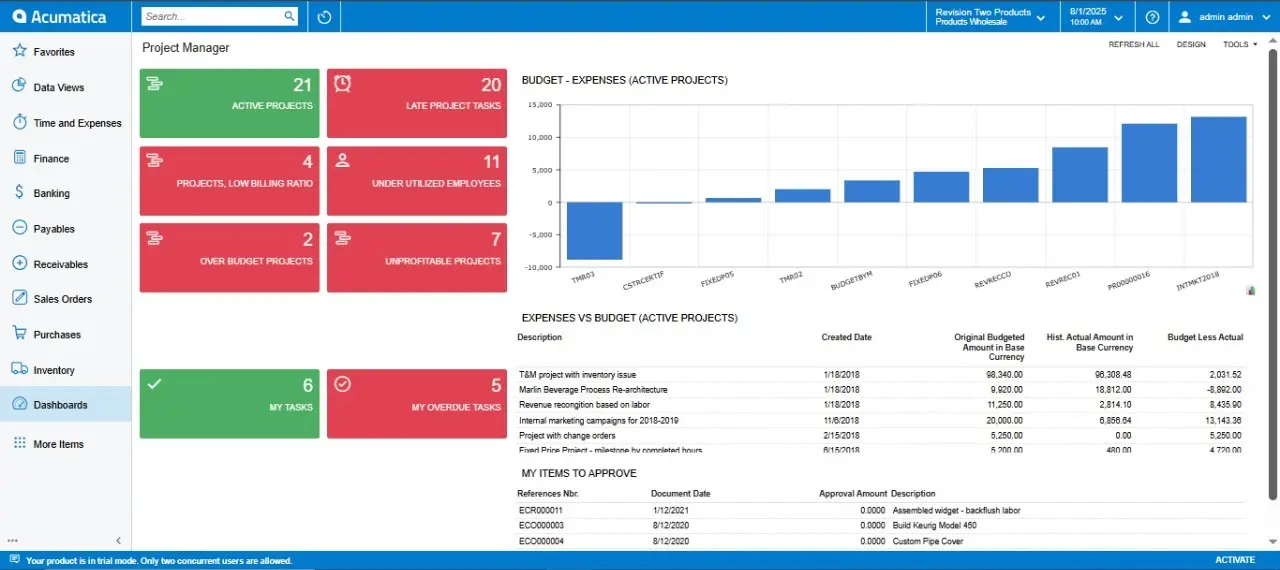
Task: Select Sales Orders in the sidebar
Action: click(x=62, y=299)
